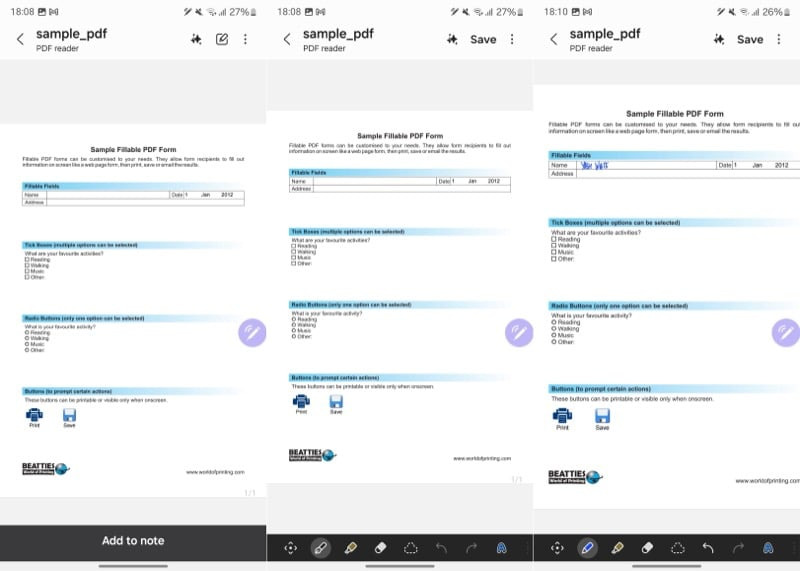Tap the active blue pen tool on the 18:10 screen

click(587, 548)
